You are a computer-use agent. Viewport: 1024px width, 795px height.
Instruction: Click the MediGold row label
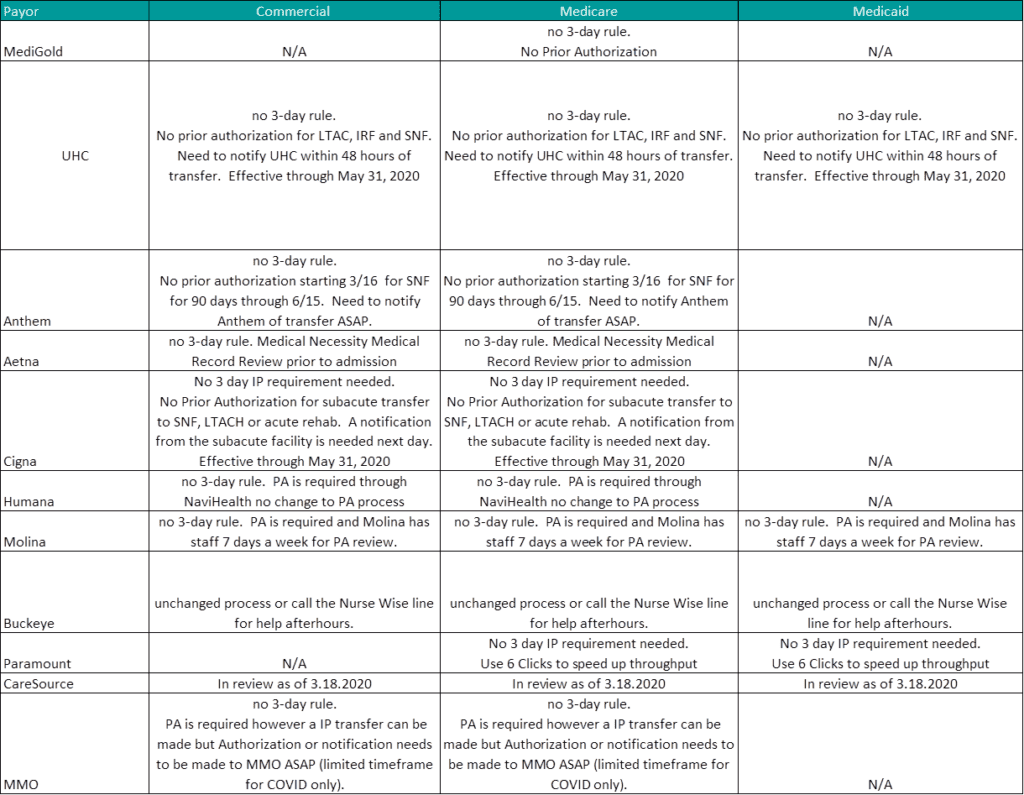pos(34,52)
